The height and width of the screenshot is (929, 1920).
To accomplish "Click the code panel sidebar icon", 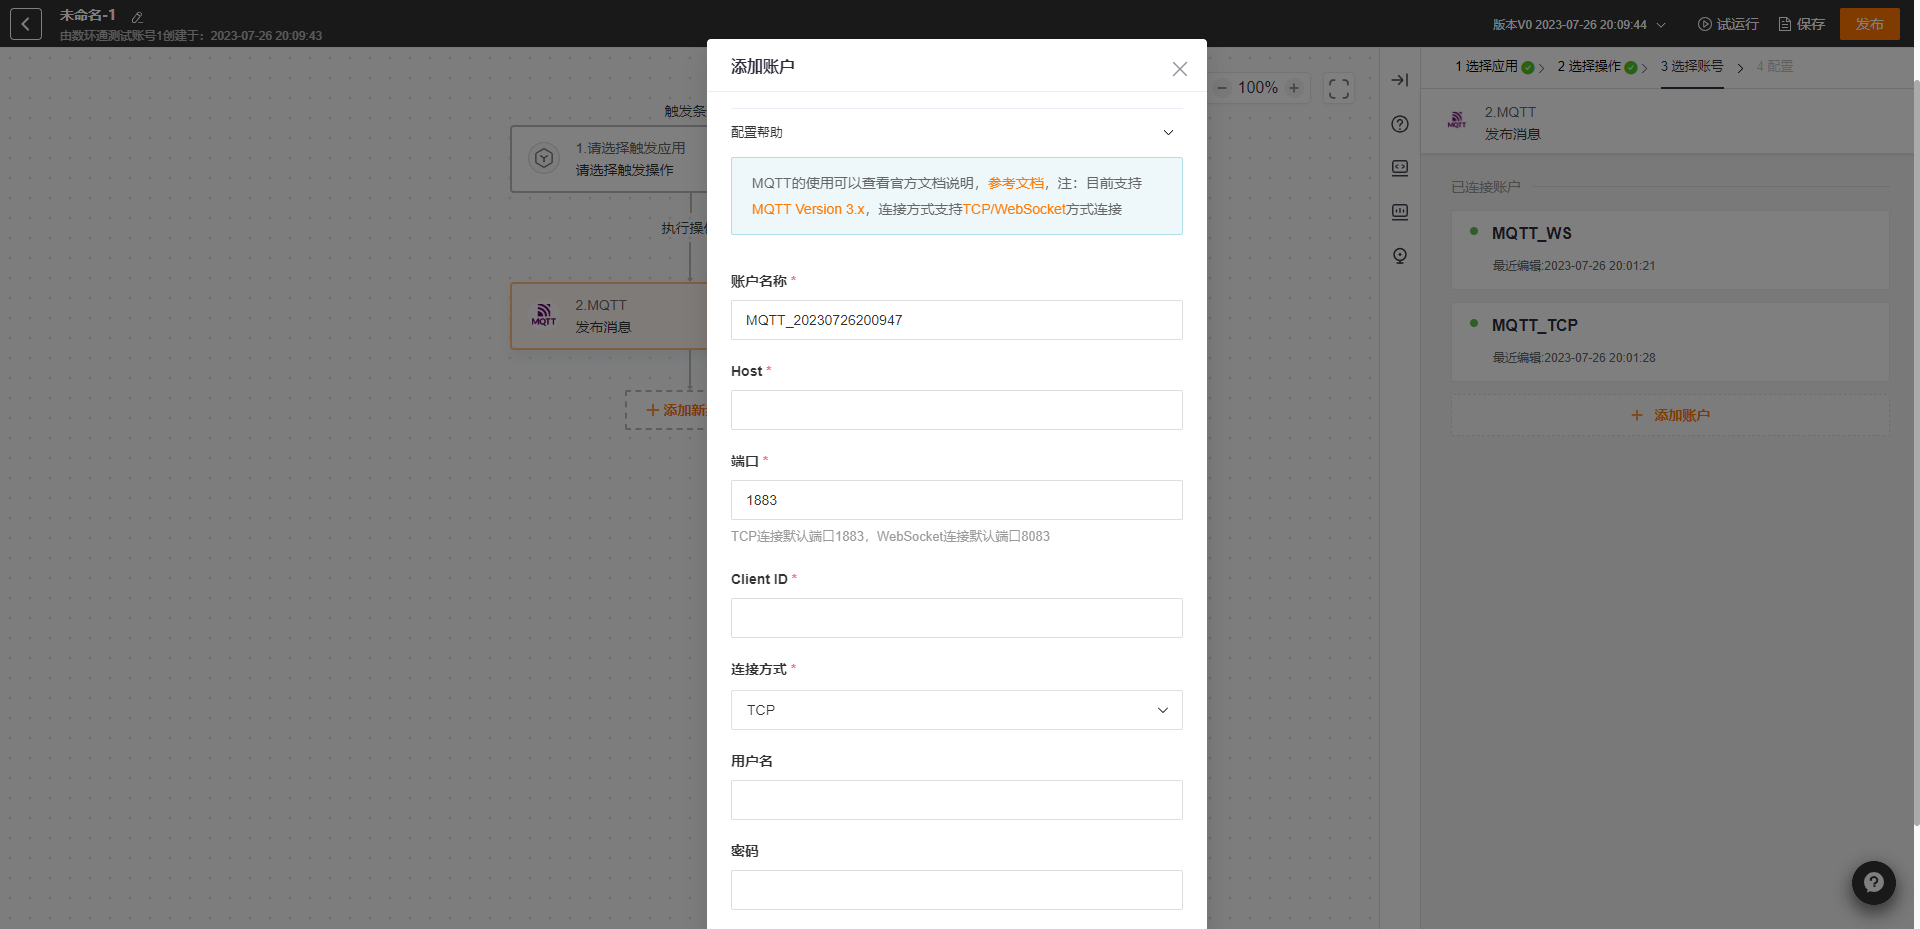I will [x=1400, y=168].
